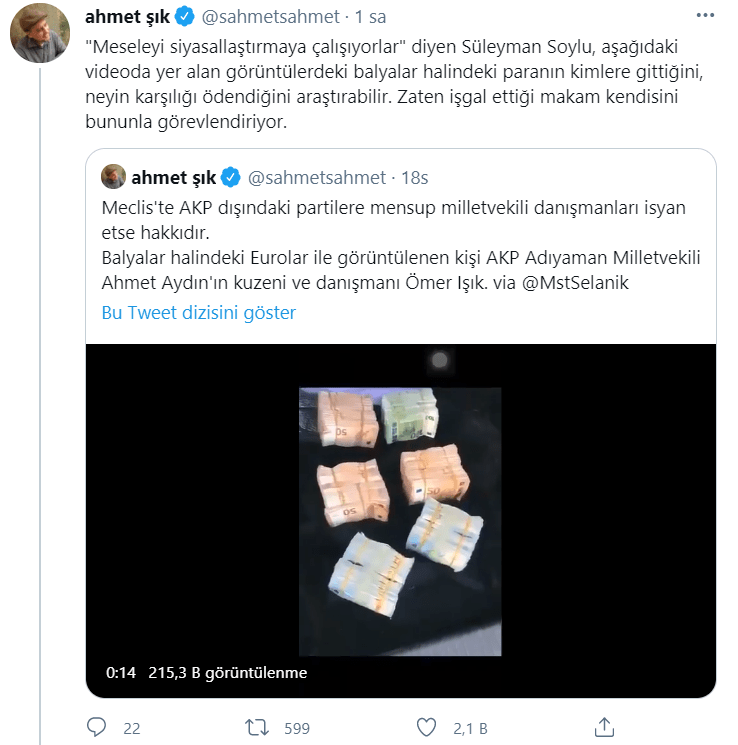Open the share upload icon
Screen dimensions: 738x745
pyautogui.click(x=604, y=727)
